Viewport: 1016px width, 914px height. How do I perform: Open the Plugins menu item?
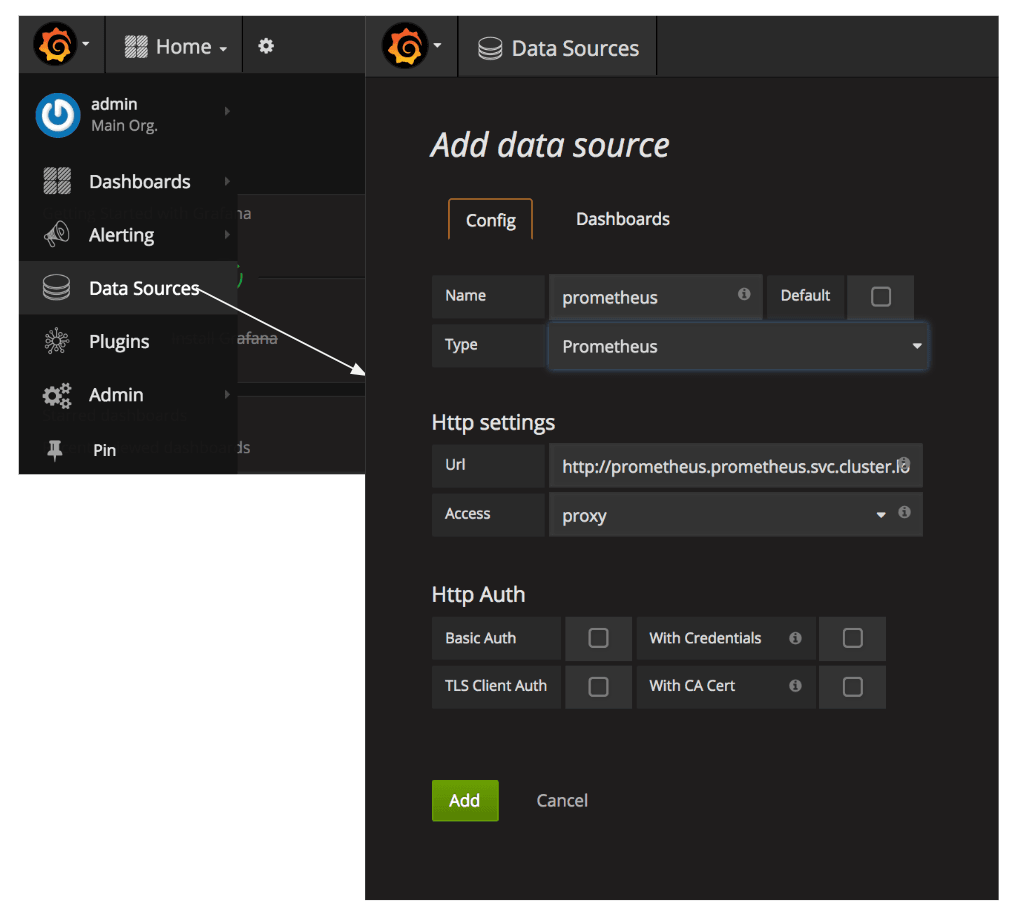[128, 341]
